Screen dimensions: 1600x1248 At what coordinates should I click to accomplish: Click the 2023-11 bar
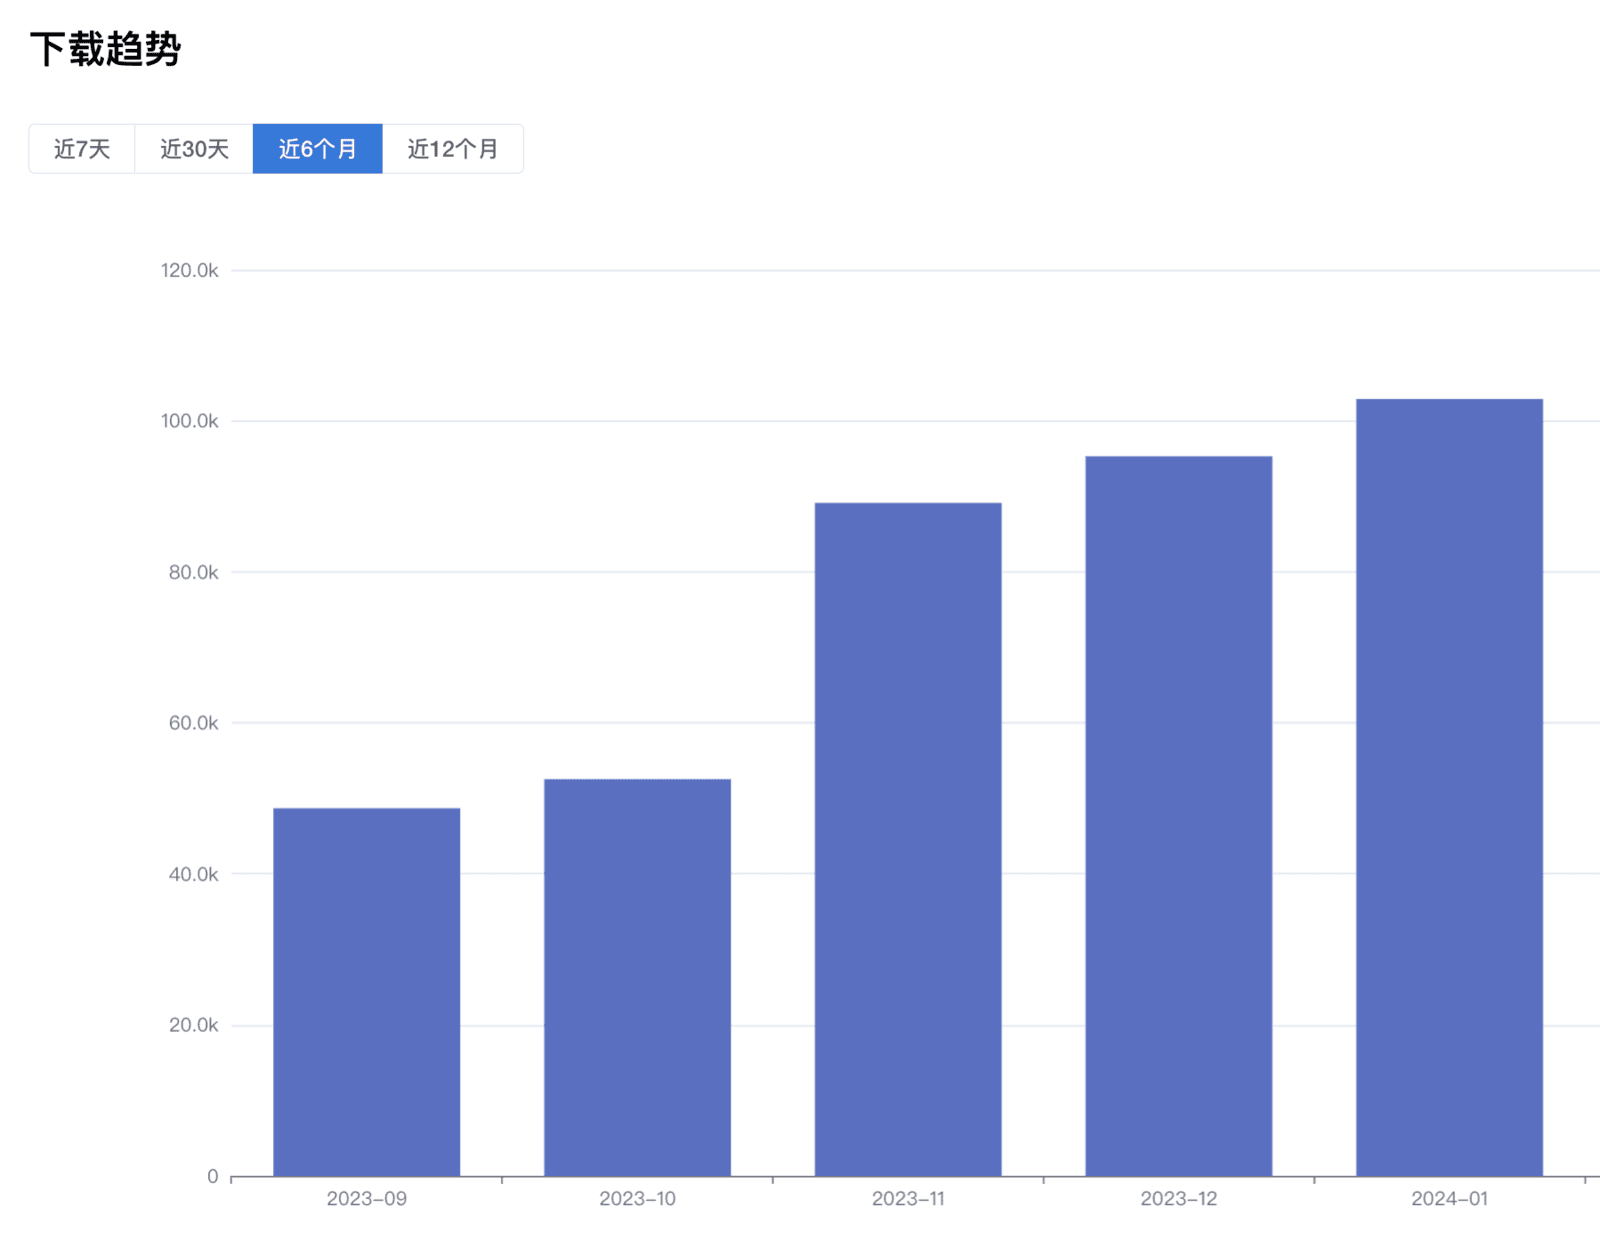(908, 839)
